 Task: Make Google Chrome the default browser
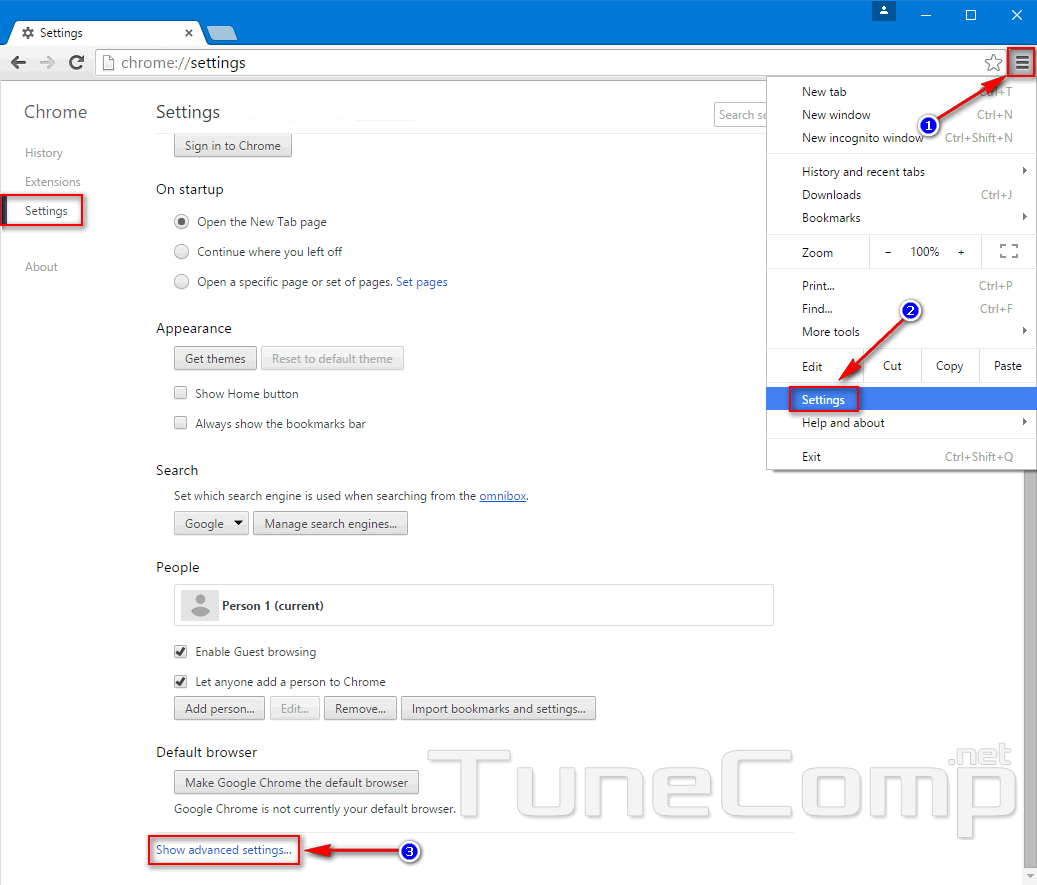point(296,782)
